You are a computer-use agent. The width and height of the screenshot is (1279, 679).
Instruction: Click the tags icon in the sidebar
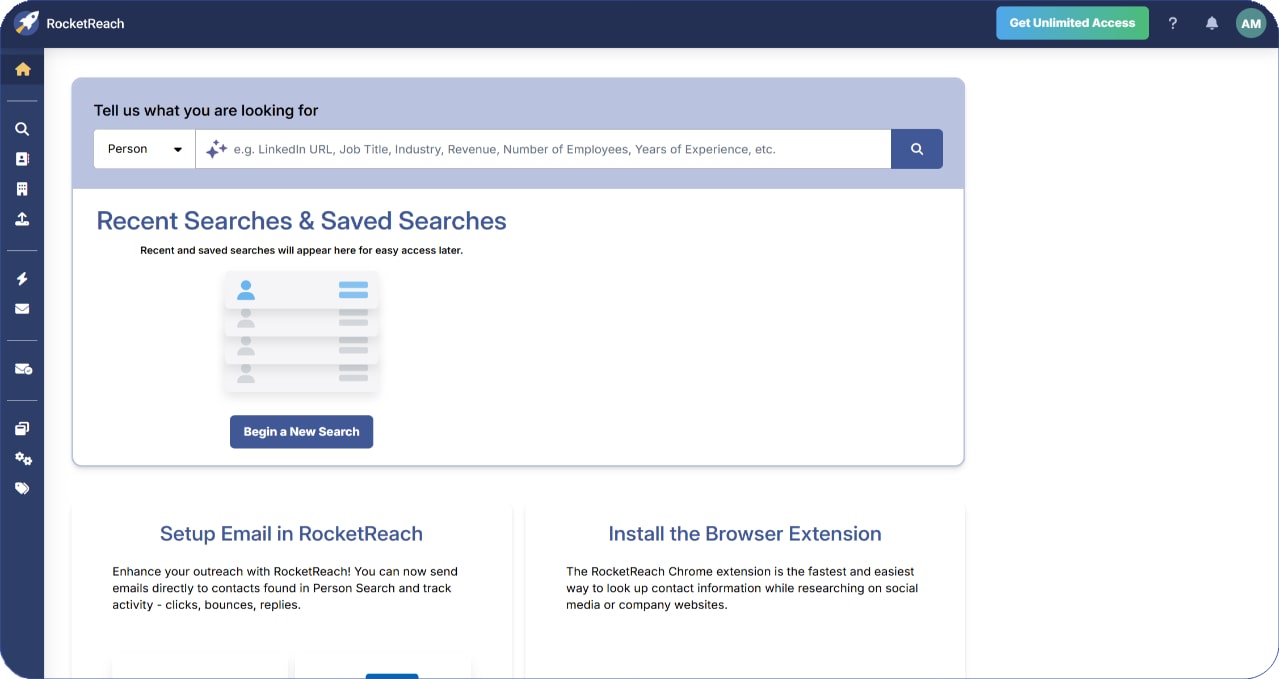pyautogui.click(x=22, y=489)
